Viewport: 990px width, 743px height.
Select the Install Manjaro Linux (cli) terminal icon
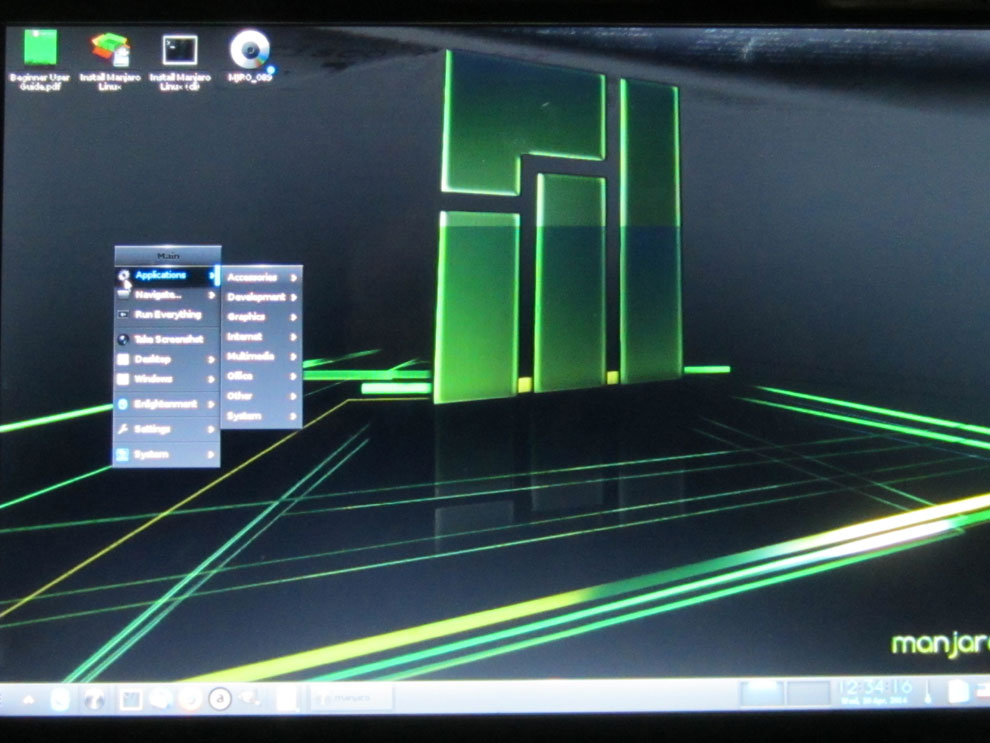(180, 62)
